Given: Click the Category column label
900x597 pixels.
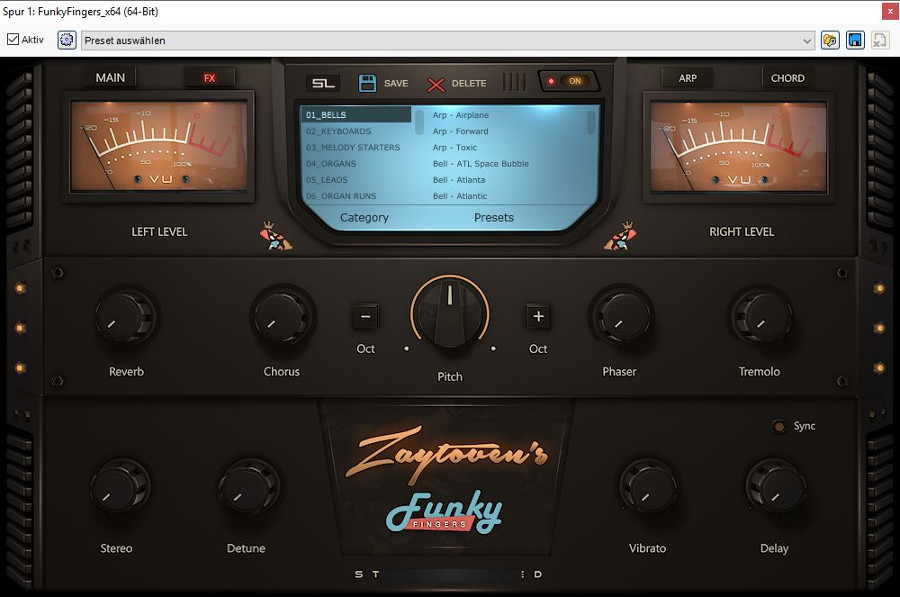Looking at the screenshot, I should click(364, 218).
